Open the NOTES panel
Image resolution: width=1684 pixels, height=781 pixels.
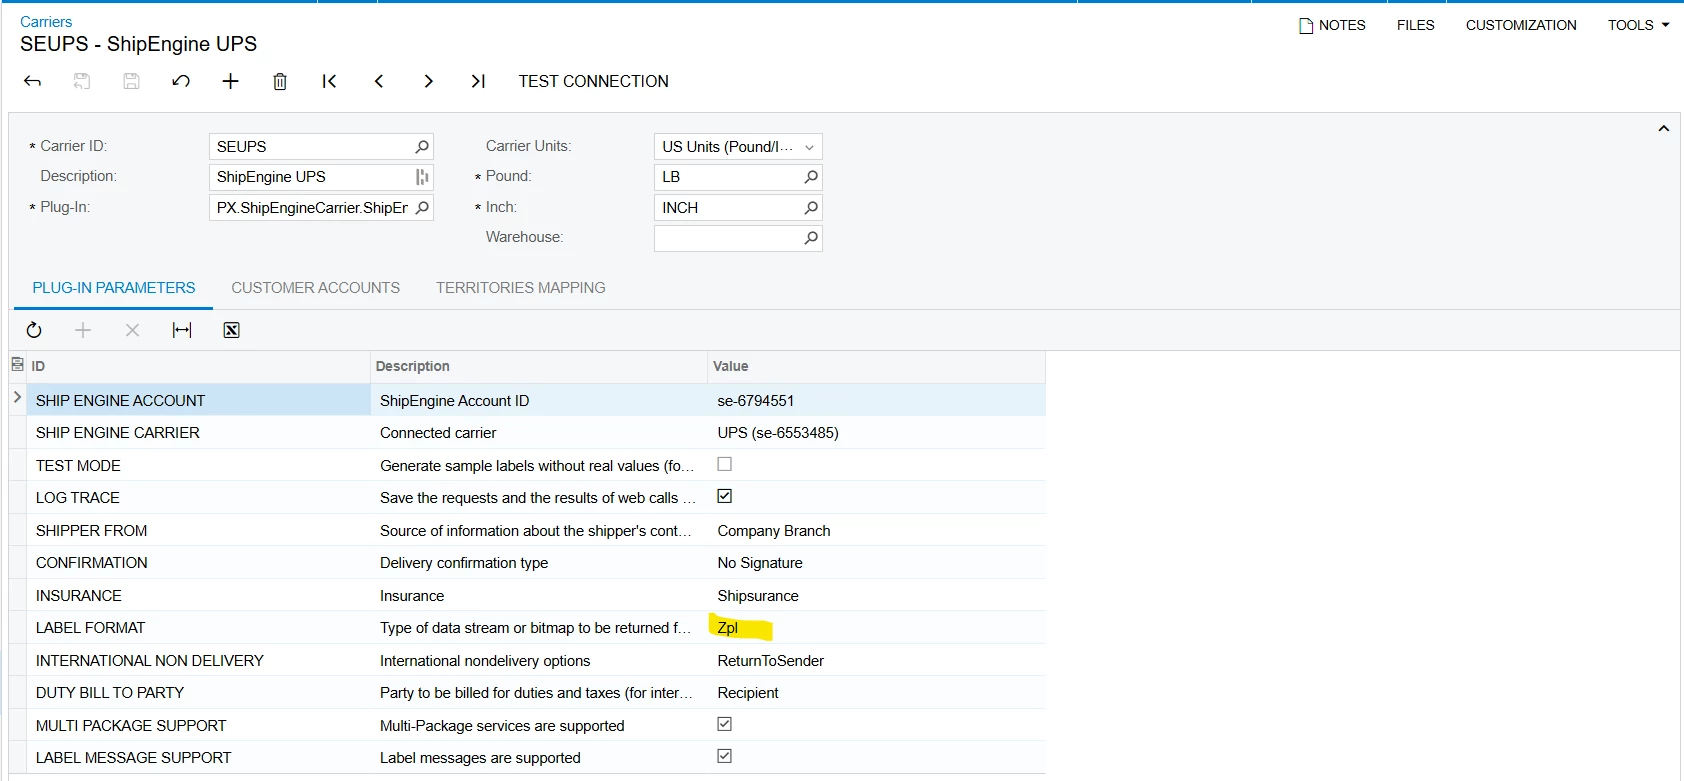(x=1332, y=25)
